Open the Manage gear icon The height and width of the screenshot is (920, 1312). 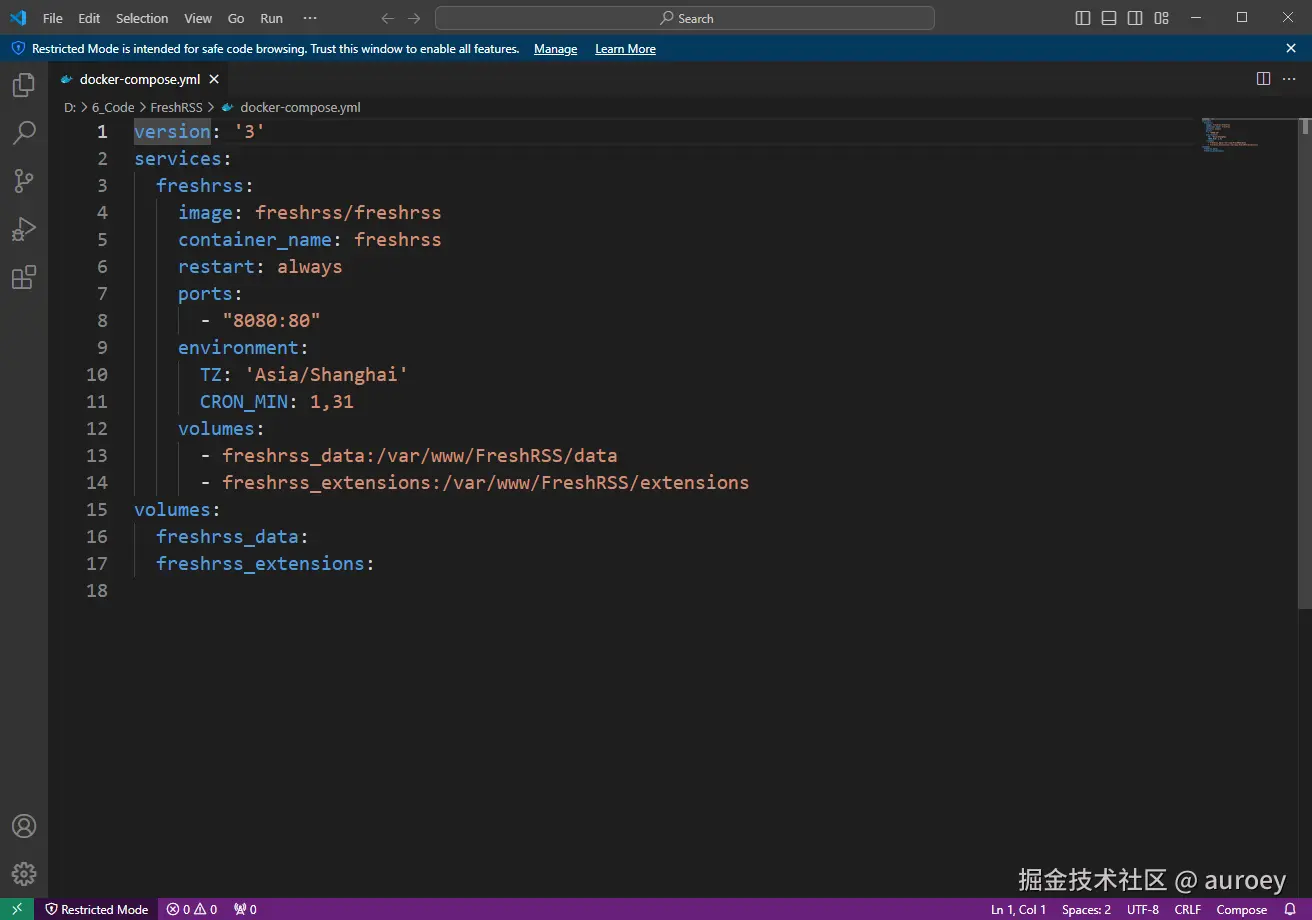tap(24, 874)
